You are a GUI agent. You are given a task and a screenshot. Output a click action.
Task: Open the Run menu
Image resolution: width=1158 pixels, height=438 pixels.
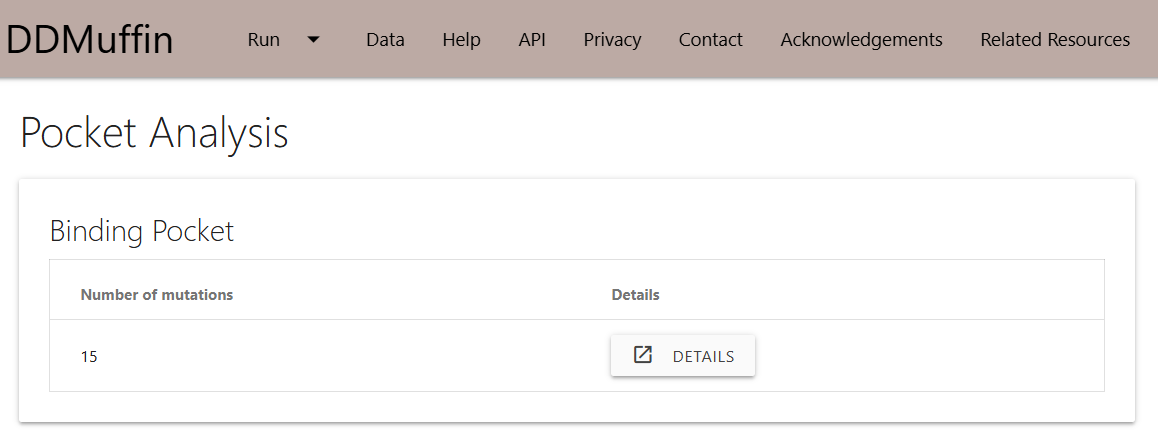(x=264, y=40)
